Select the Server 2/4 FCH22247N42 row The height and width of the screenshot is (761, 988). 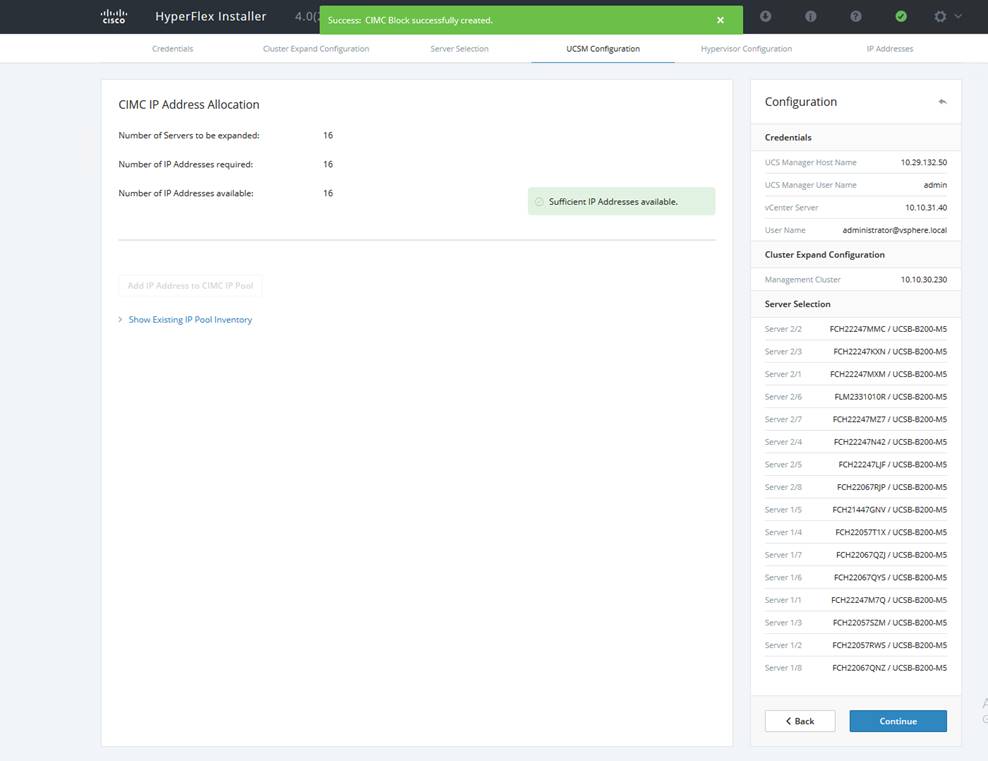pyautogui.click(x=856, y=442)
